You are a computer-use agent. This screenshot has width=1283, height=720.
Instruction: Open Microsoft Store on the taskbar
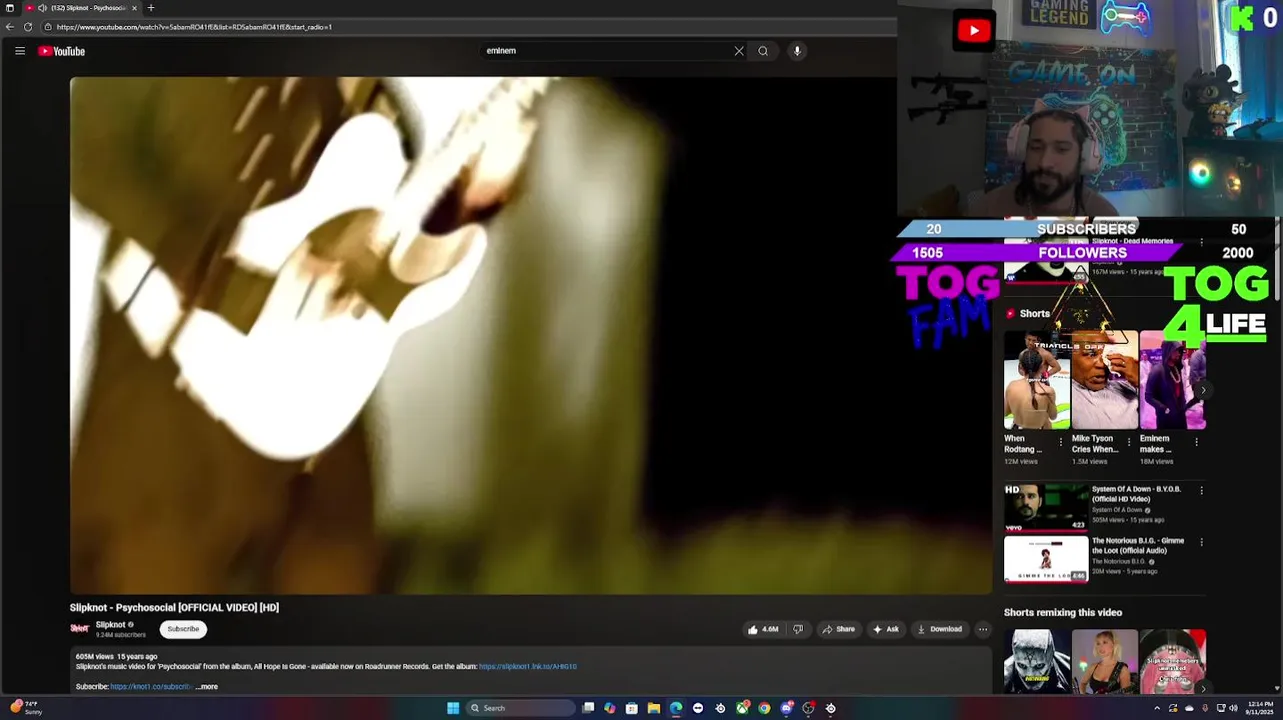(x=632, y=708)
